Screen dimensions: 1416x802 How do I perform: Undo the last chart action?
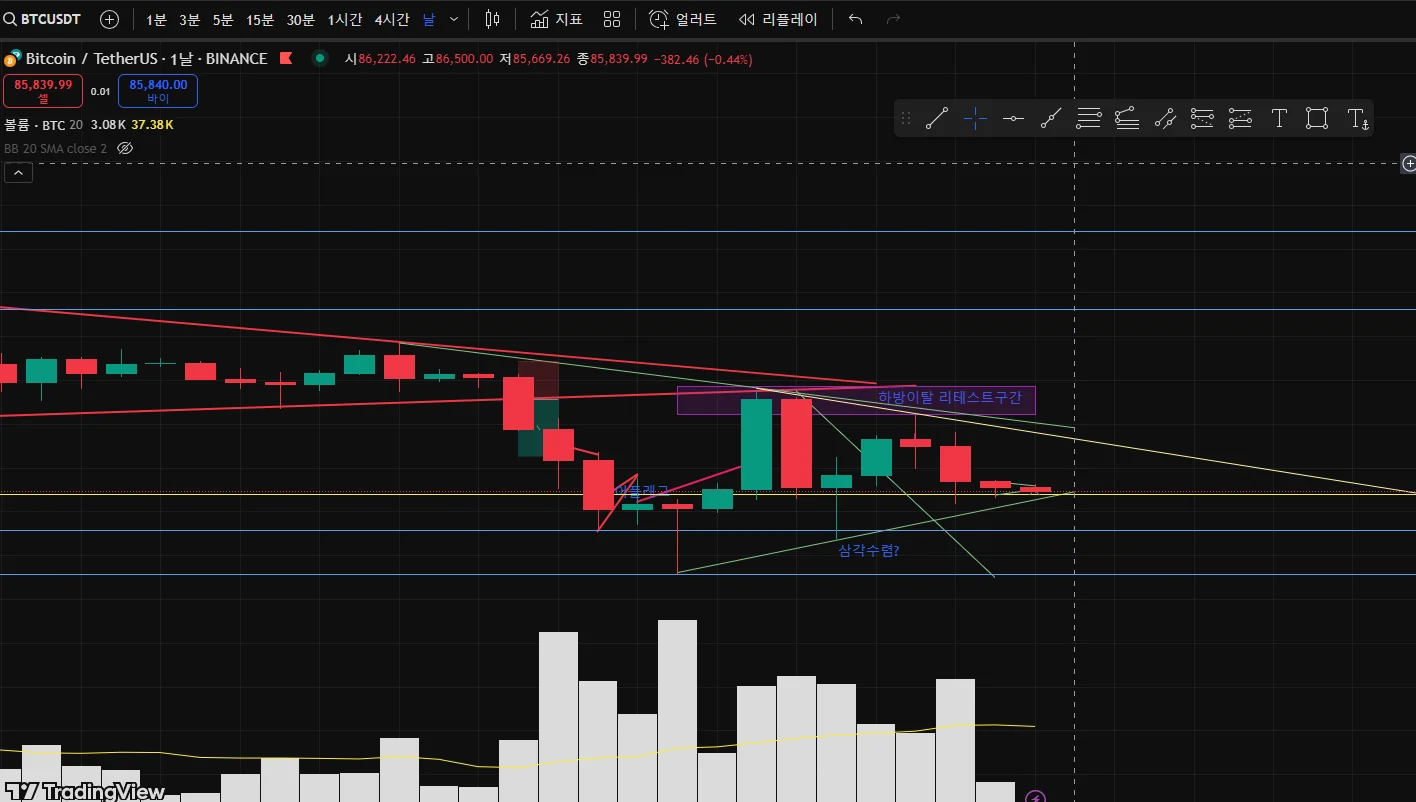point(855,19)
